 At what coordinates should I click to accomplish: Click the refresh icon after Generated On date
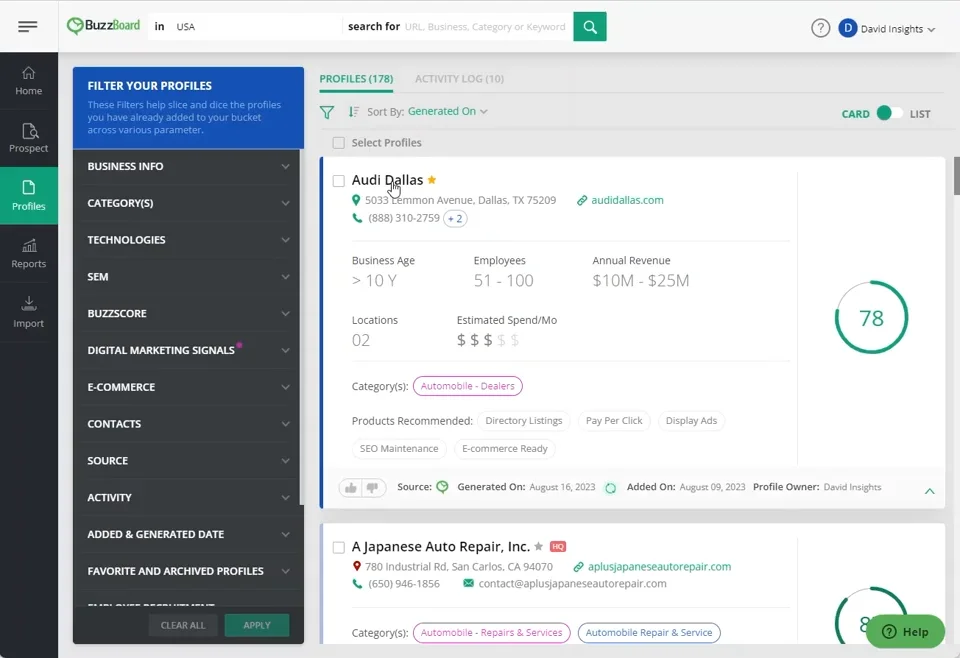point(610,488)
